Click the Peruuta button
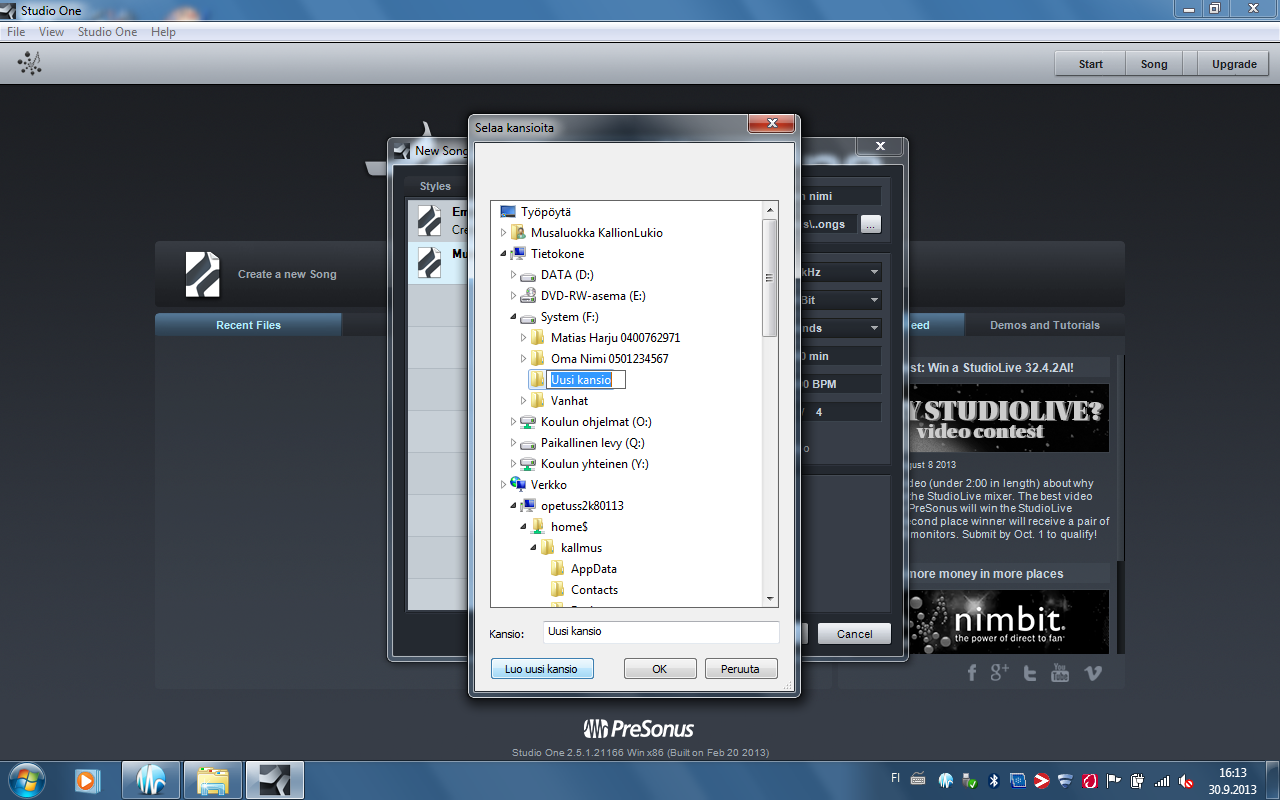The height and width of the screenshot is (800, 1280). [741, 669]
